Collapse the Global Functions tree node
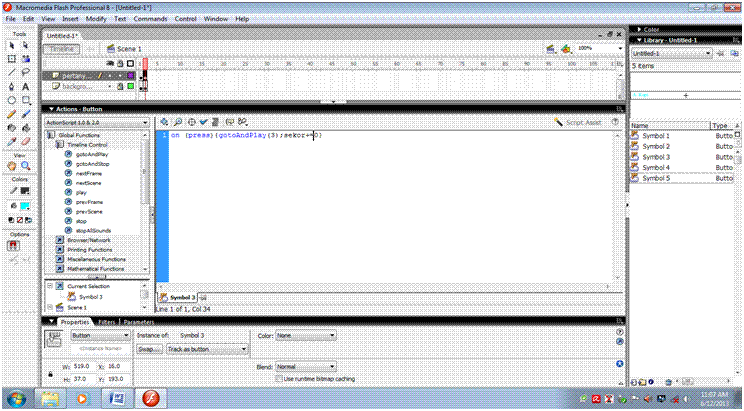The image size is (744, 411). click(x=50, y=135)
